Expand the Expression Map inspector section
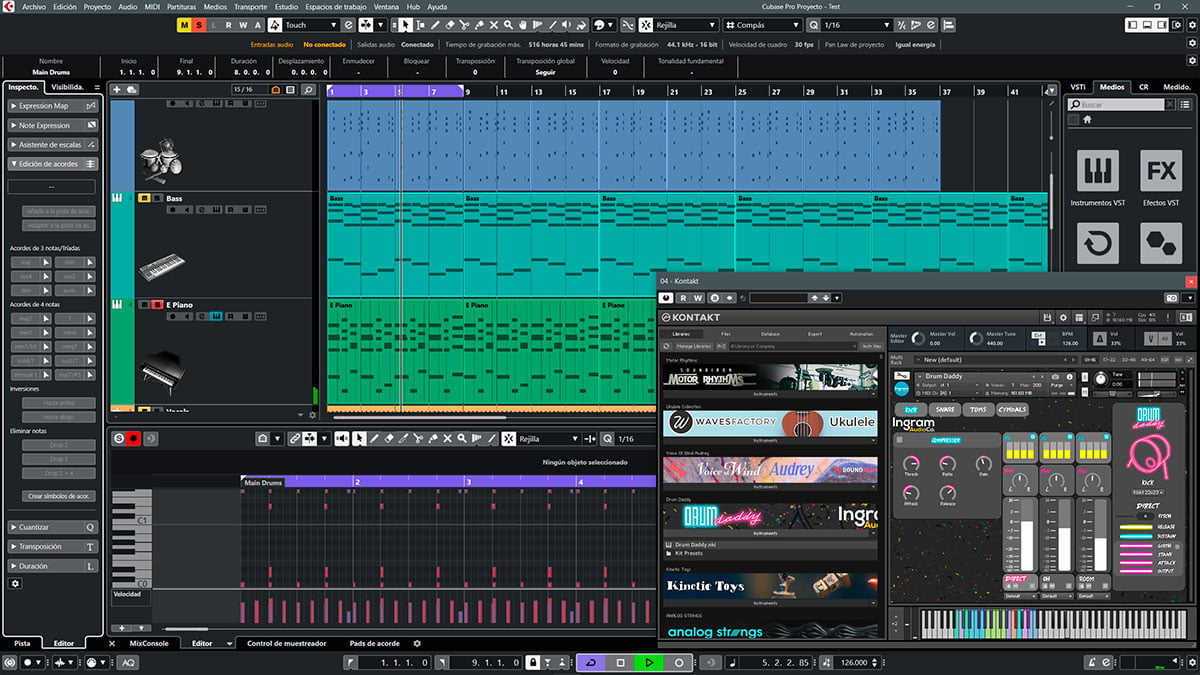 click(x=54, y=106)
